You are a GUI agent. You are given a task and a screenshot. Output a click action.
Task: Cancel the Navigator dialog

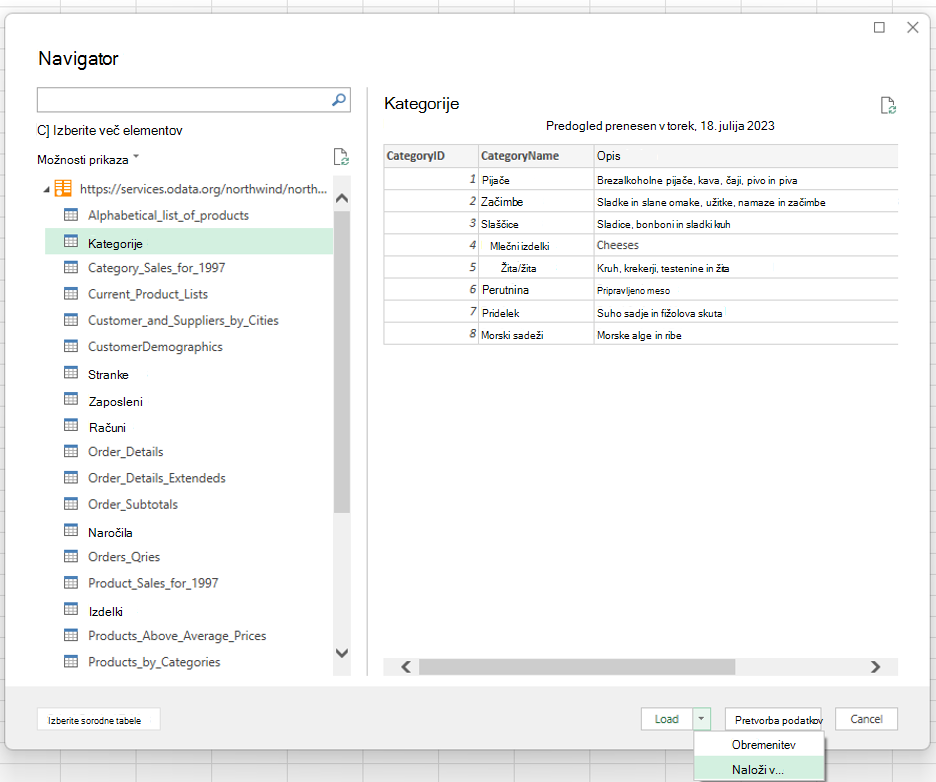point(866,719)
